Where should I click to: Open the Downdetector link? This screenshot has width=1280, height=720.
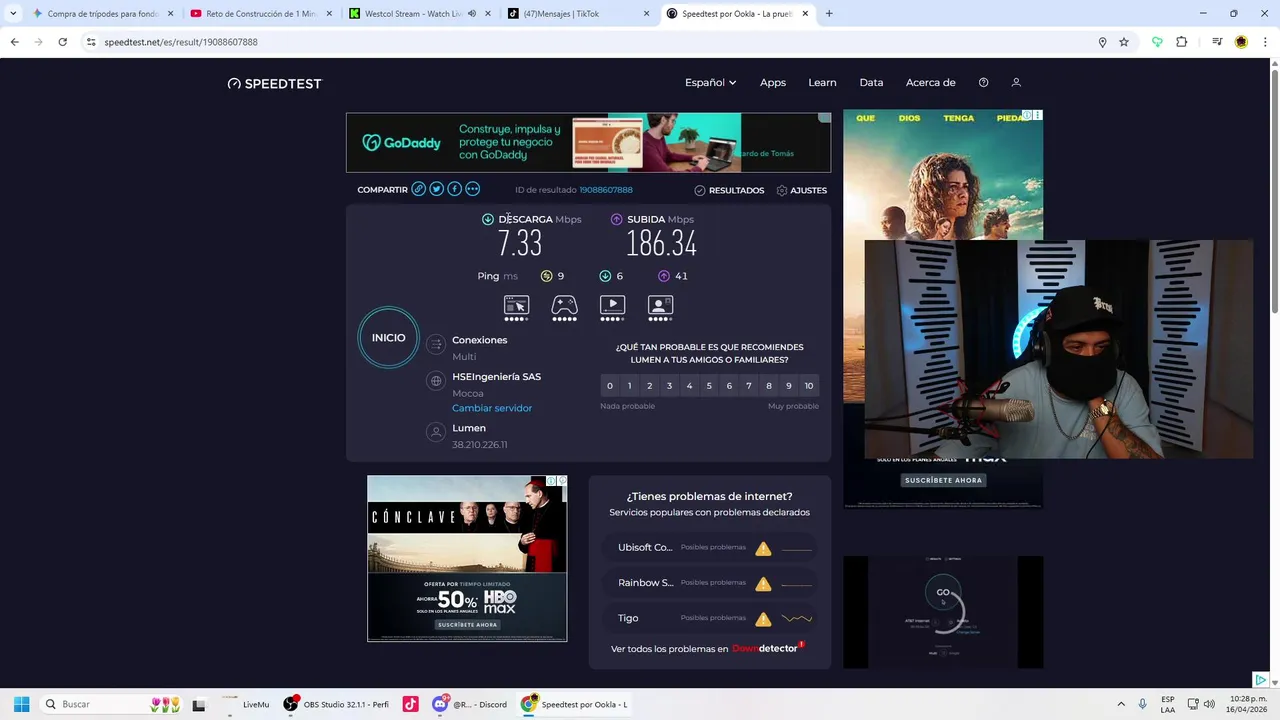coord(768,648)
